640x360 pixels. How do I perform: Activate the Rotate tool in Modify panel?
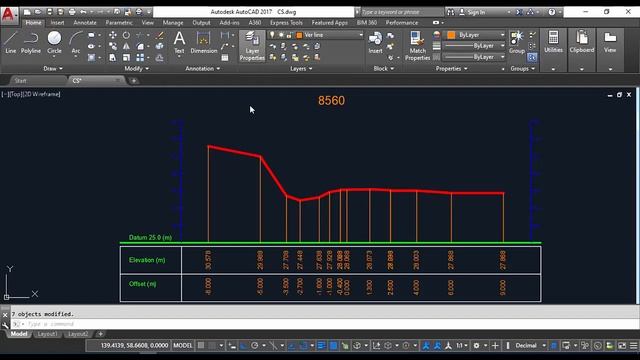pyautogui.click(x=127, y=35)
